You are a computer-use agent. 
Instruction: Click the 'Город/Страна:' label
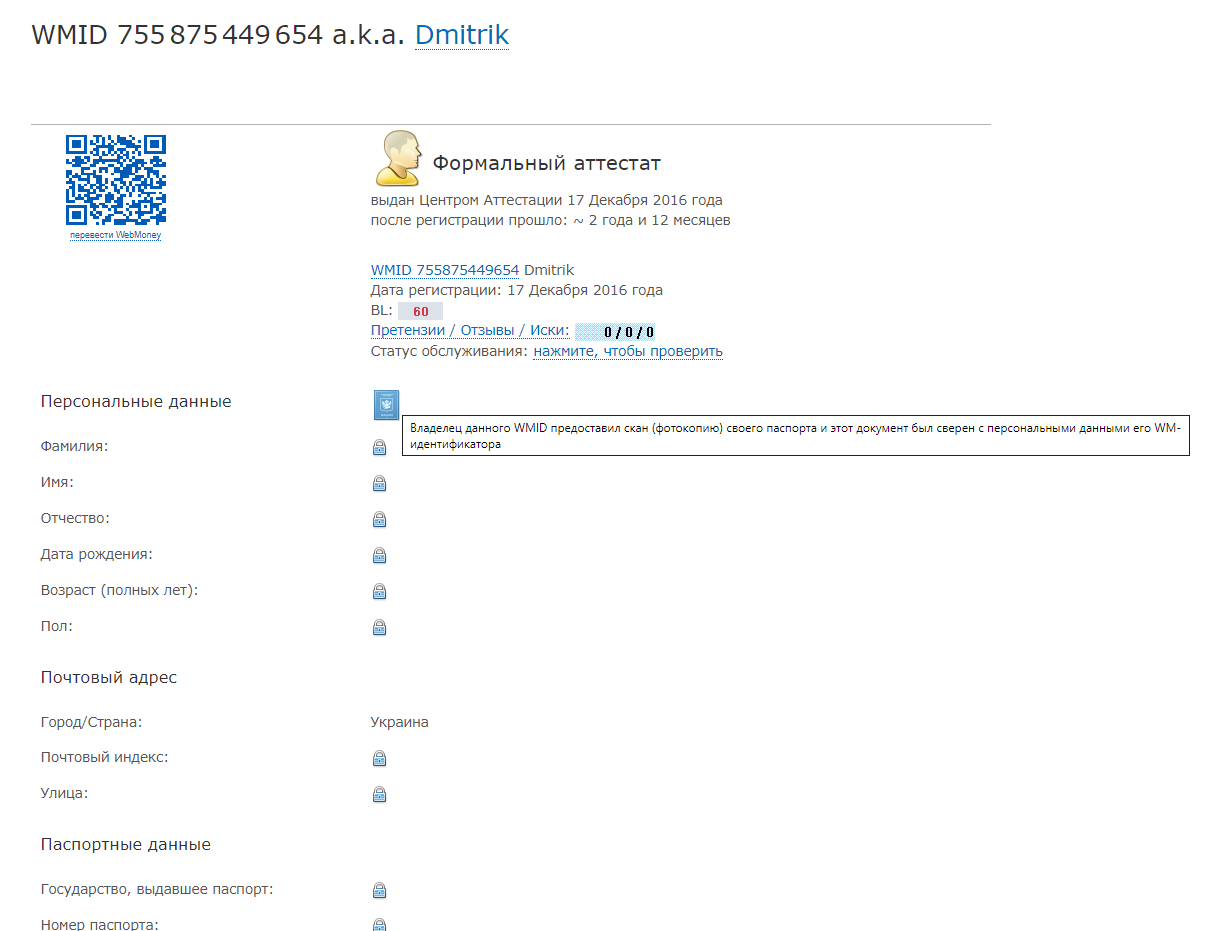pos(92,722)
